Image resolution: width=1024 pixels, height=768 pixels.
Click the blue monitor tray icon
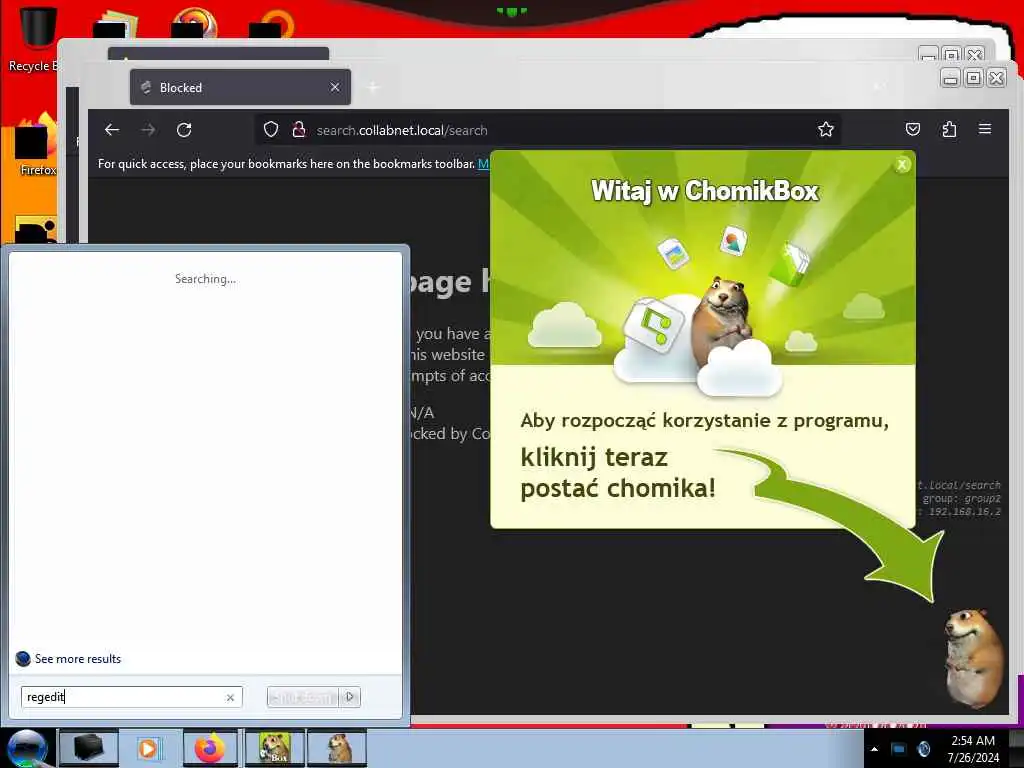899,749
